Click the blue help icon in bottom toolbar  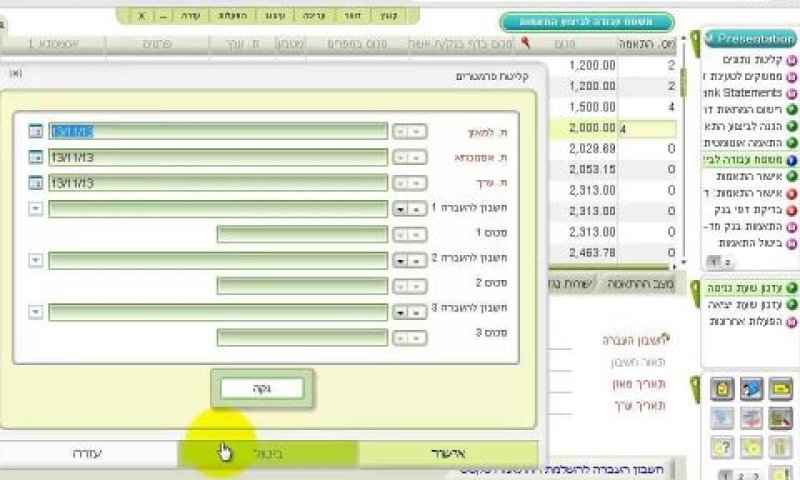click(752, 389)
